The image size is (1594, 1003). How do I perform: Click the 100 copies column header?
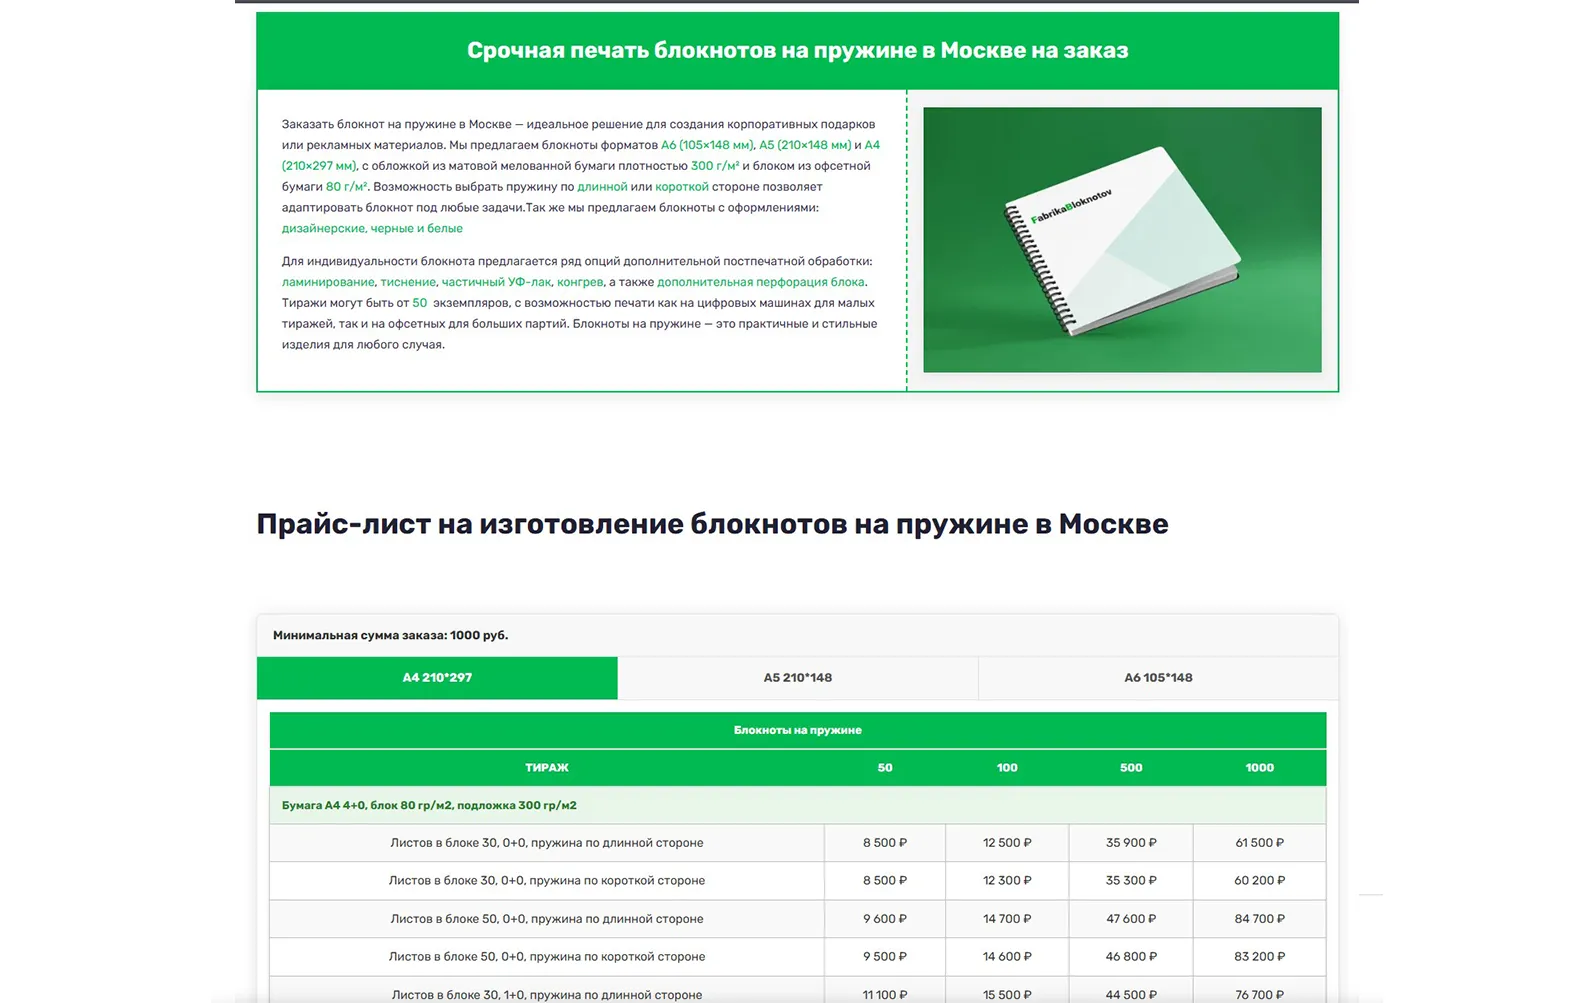point(1007,768)
